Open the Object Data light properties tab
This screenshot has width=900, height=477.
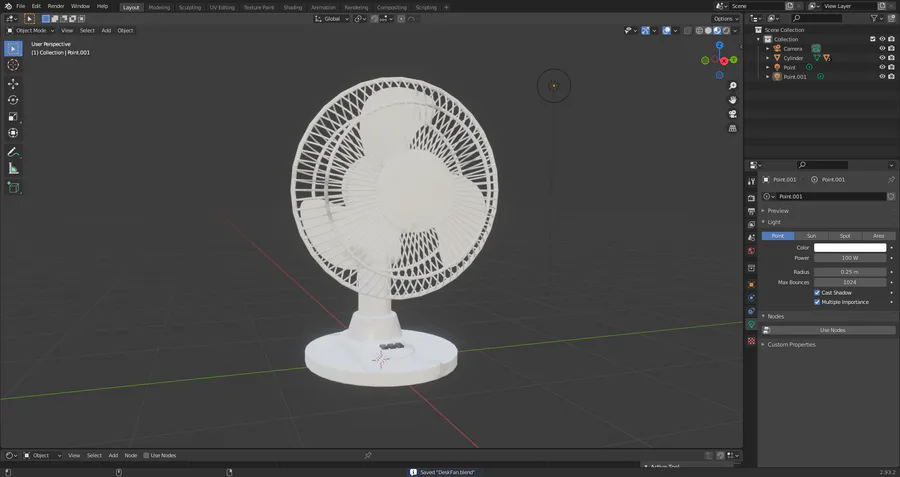pos(751,325)
